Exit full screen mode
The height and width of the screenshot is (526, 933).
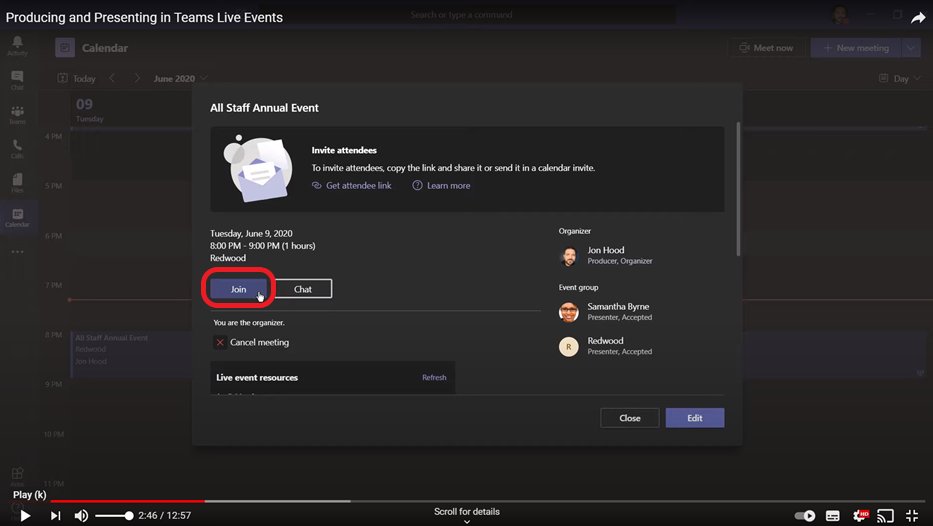click(x=912, y=515)
